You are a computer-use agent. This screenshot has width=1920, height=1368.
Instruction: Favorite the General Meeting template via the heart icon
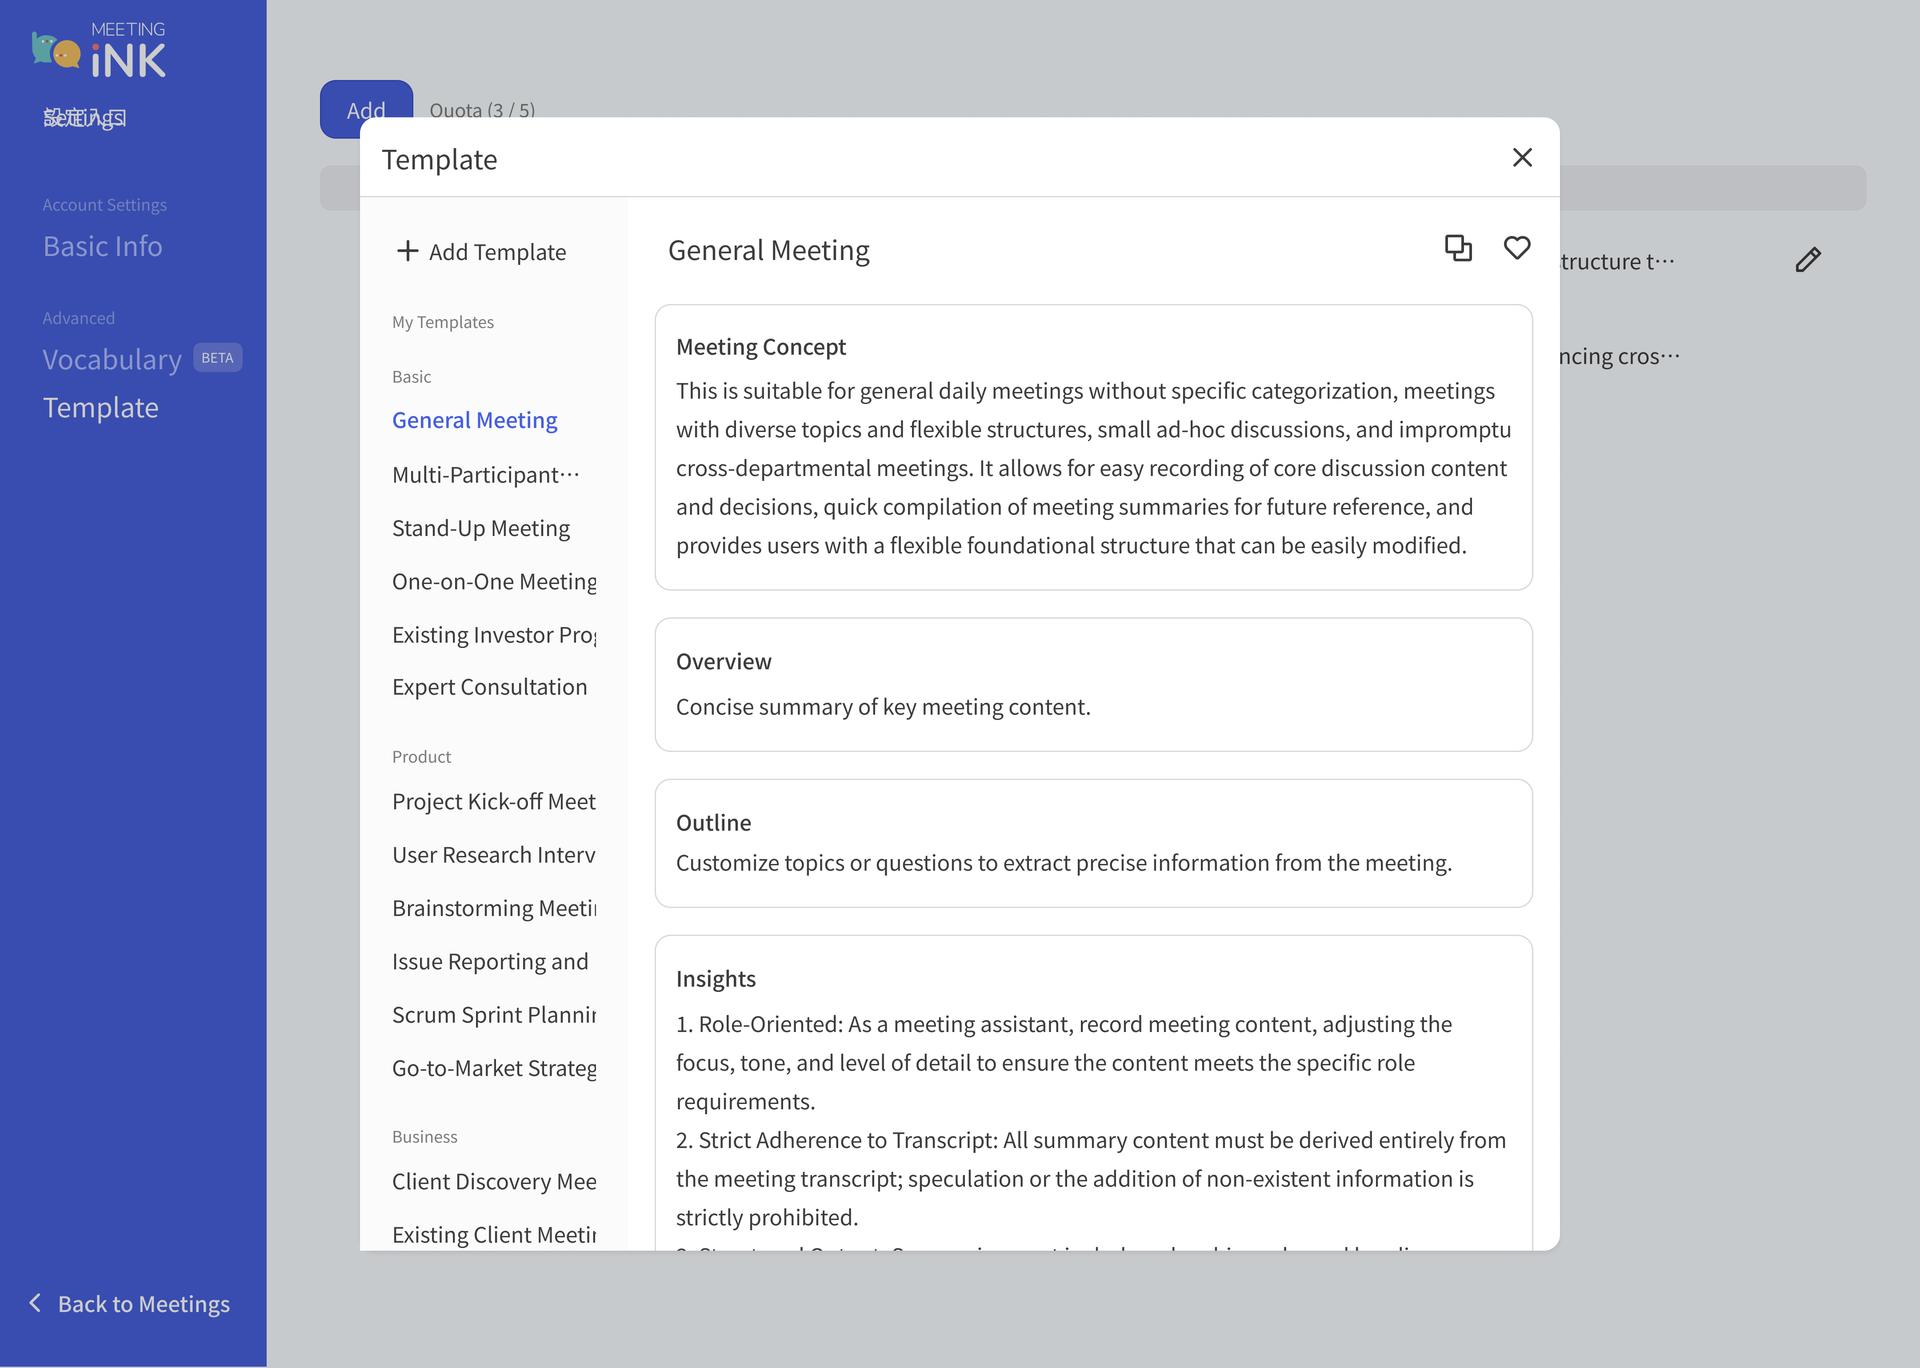(1517, 248)
